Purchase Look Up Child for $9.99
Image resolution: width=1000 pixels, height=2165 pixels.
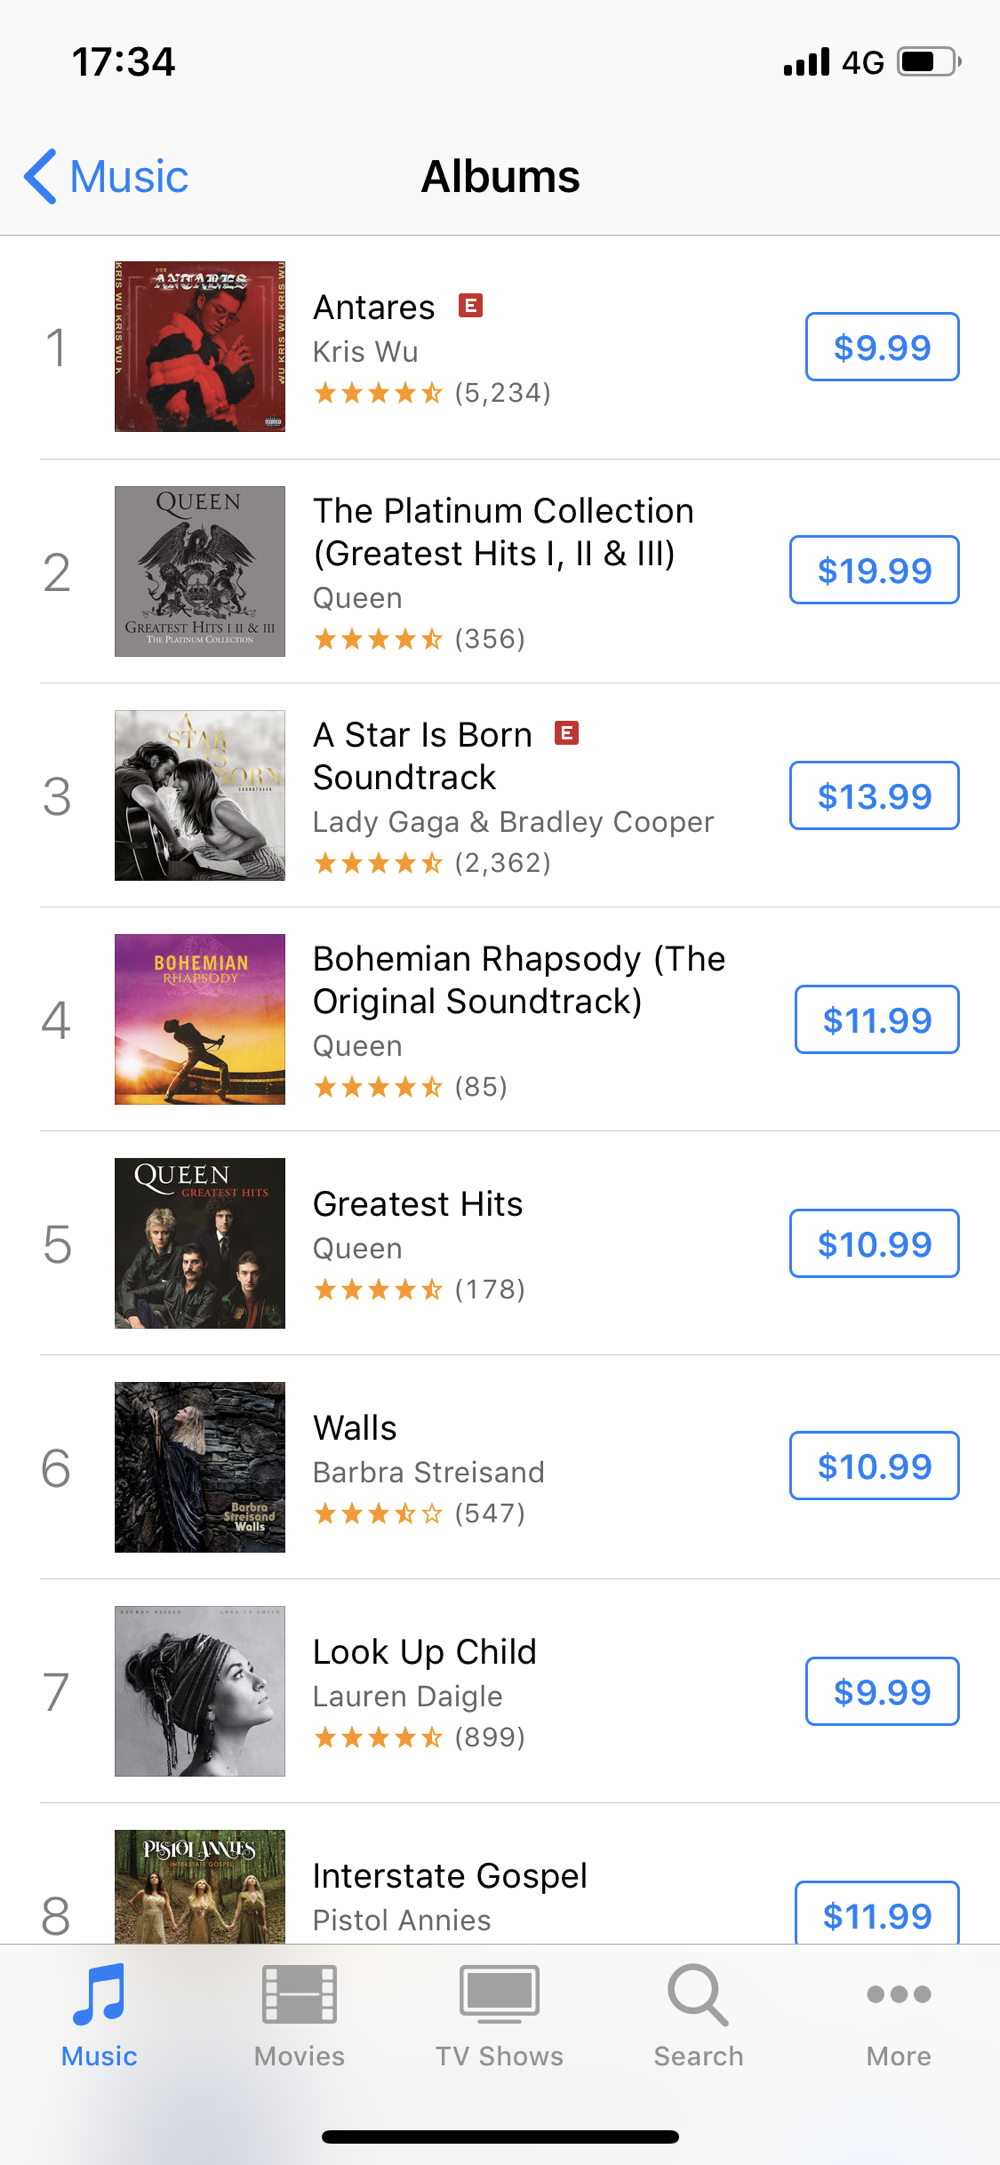(x=882, y=1692)
